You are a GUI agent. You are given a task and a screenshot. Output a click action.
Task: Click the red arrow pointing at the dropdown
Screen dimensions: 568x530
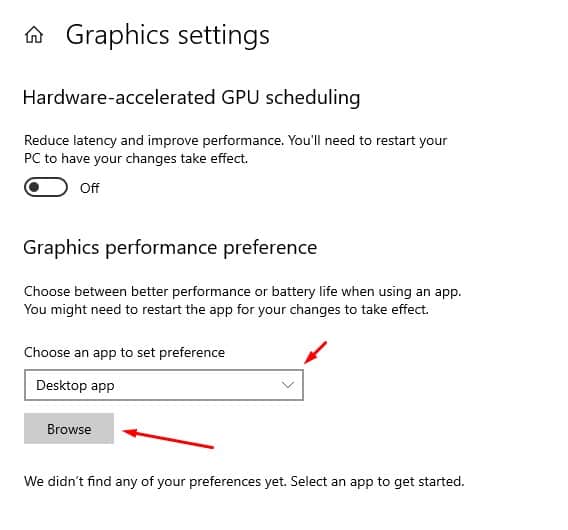(316, 352)
